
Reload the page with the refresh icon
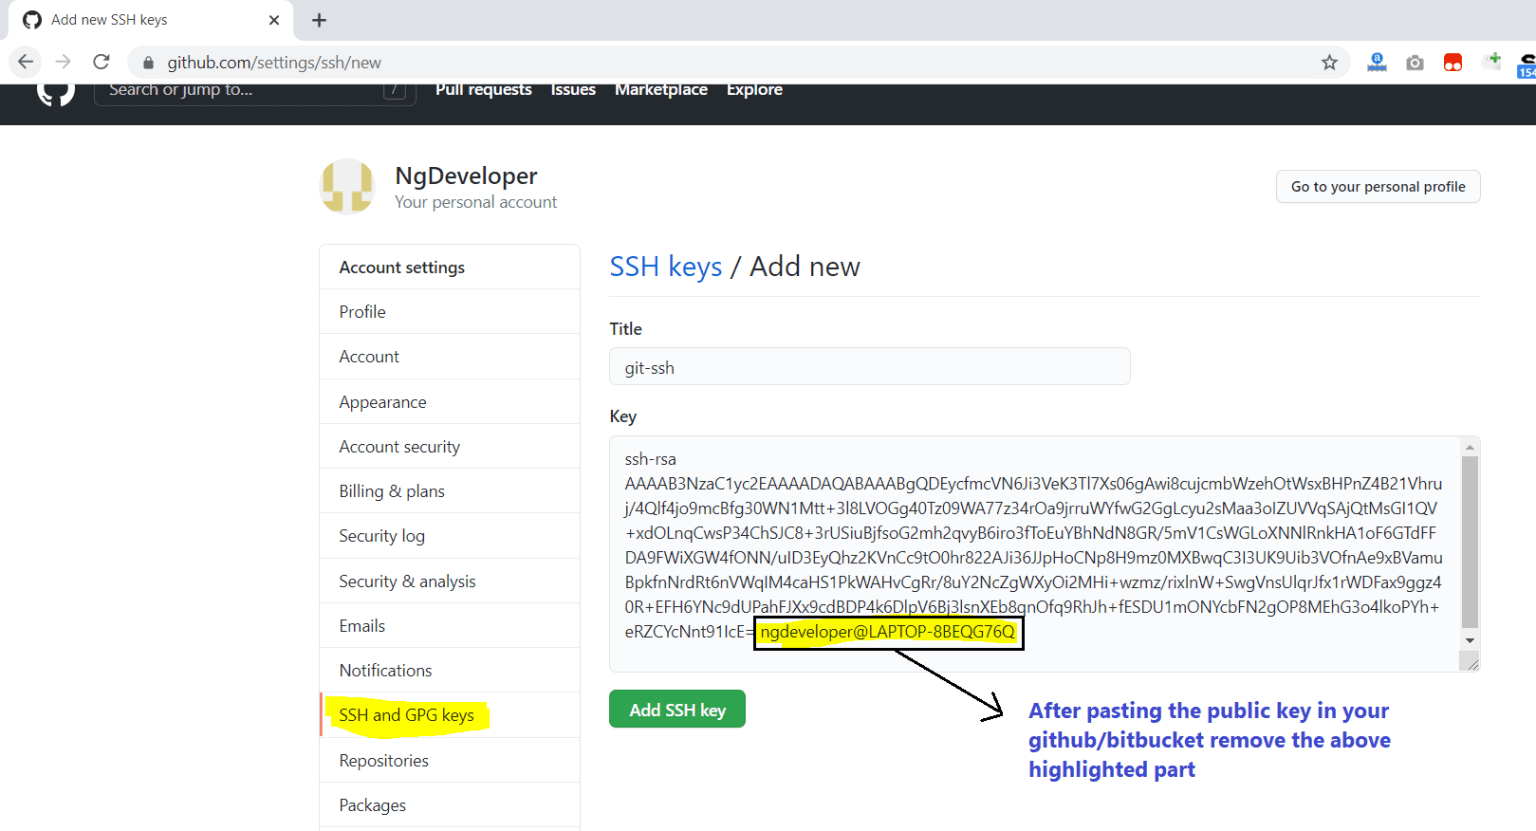click(x=101, y=62)
